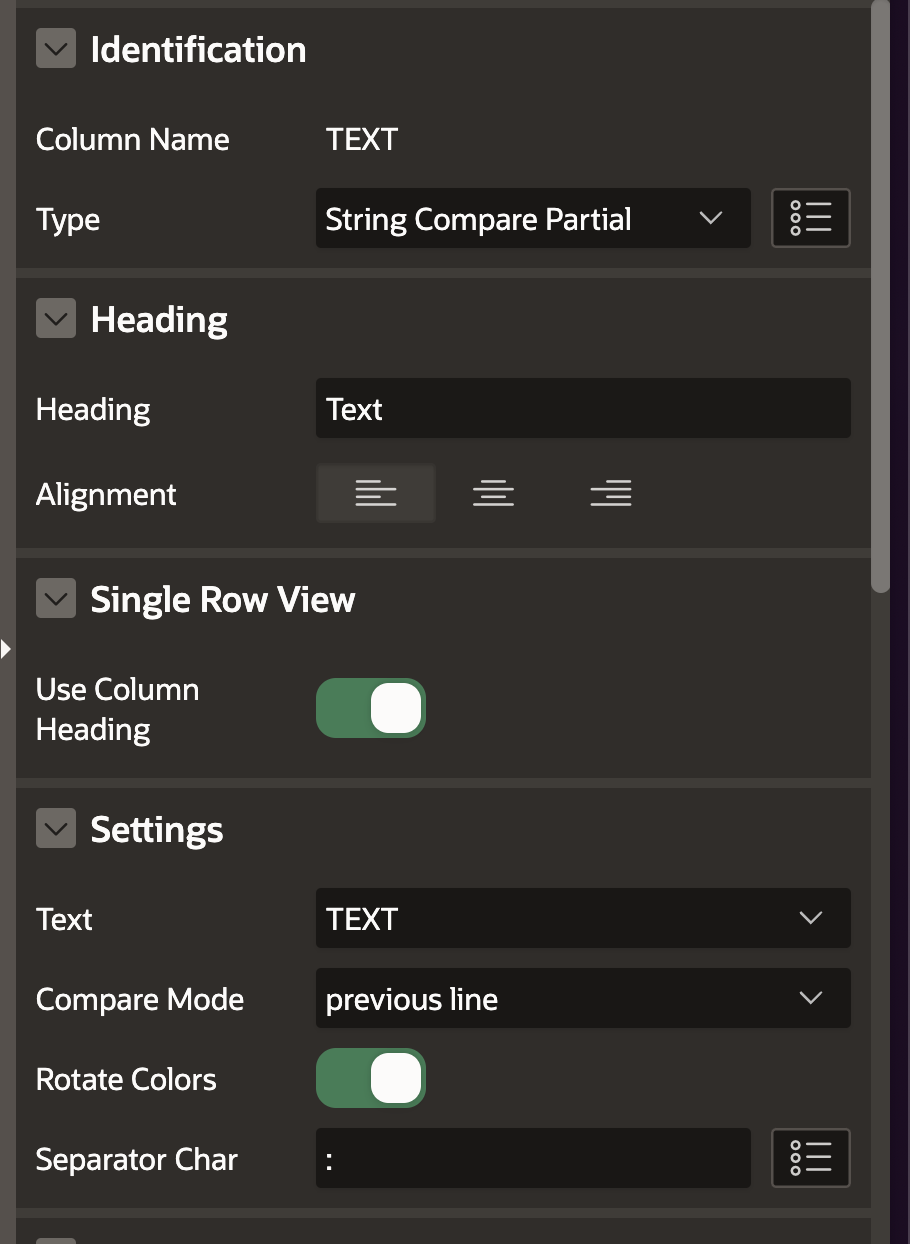Set heading alignment to center
910x1244 pixels.
click(x=493, y=493)
